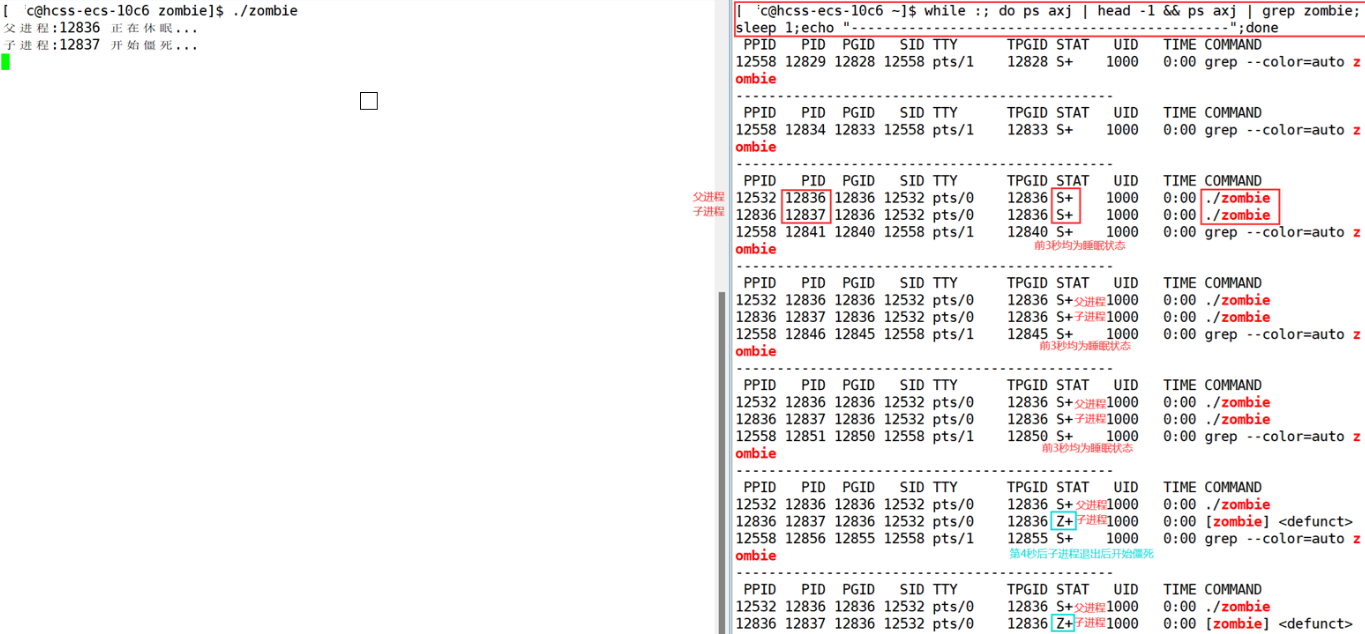
Task: Click the right prompt "c@hcss-ecs-10c6 ~]$"
Action: pyautogui.click(x=838, y=11)
